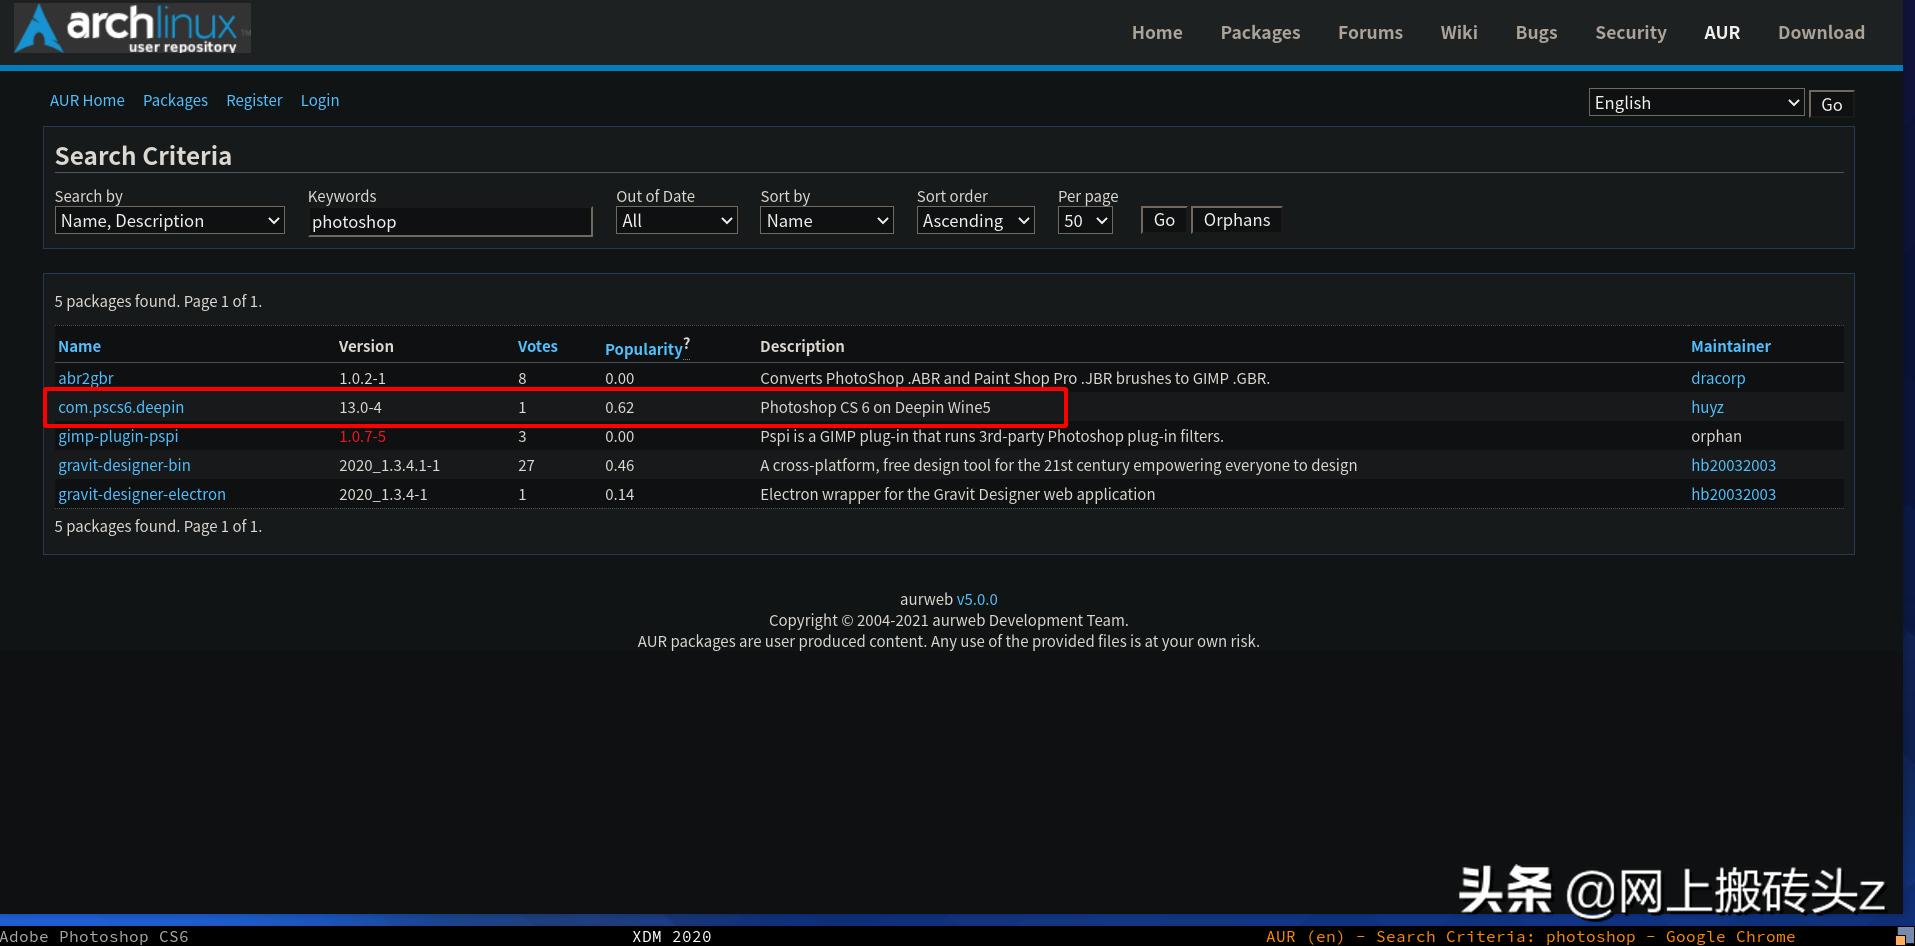Open the Out of Date dropdown
The height and width of the screenshot is (946, 1915).
tap(677, 221)
